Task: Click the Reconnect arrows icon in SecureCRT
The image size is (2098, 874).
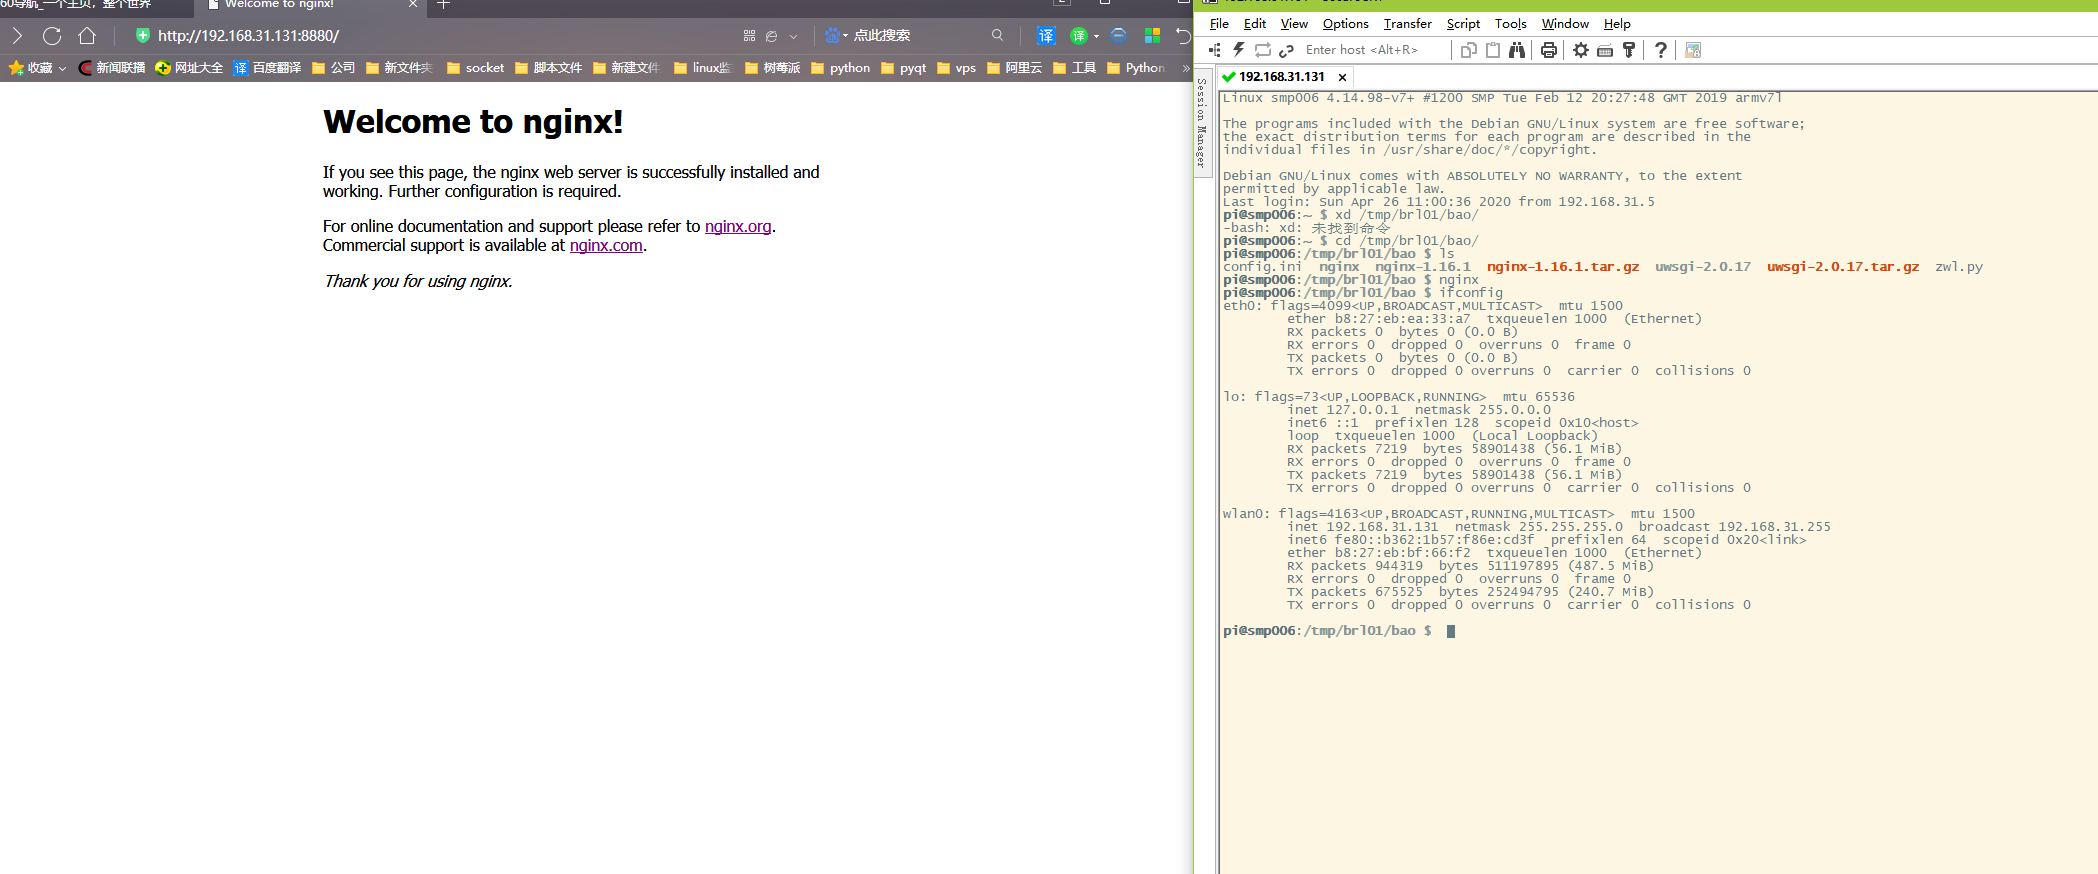Action: (x=1263, y=50)
